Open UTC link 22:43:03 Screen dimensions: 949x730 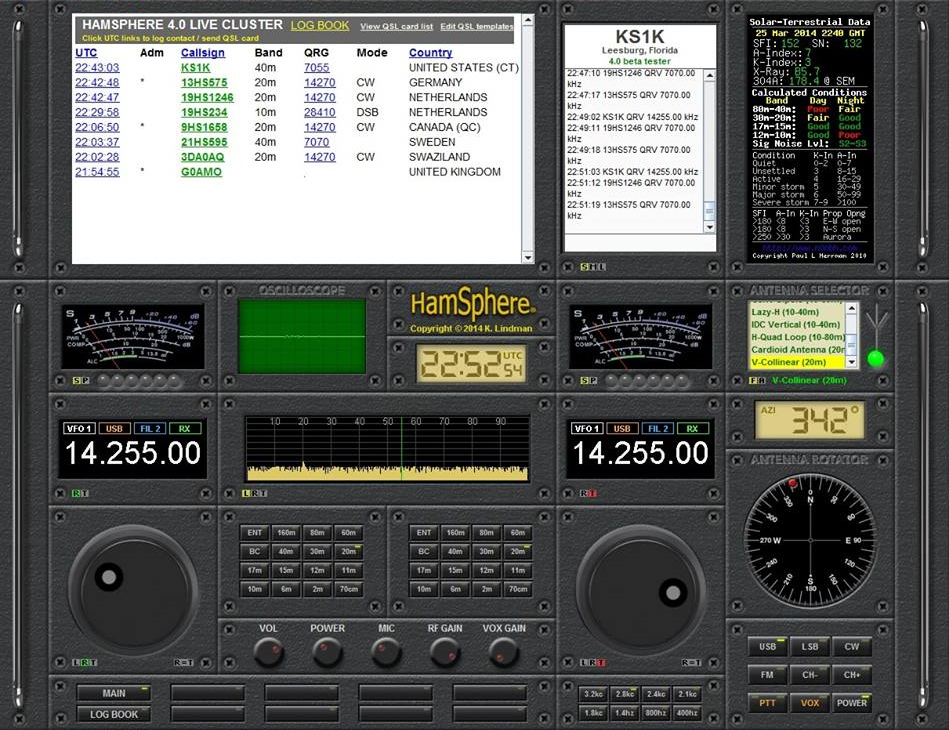coord(97,68)
